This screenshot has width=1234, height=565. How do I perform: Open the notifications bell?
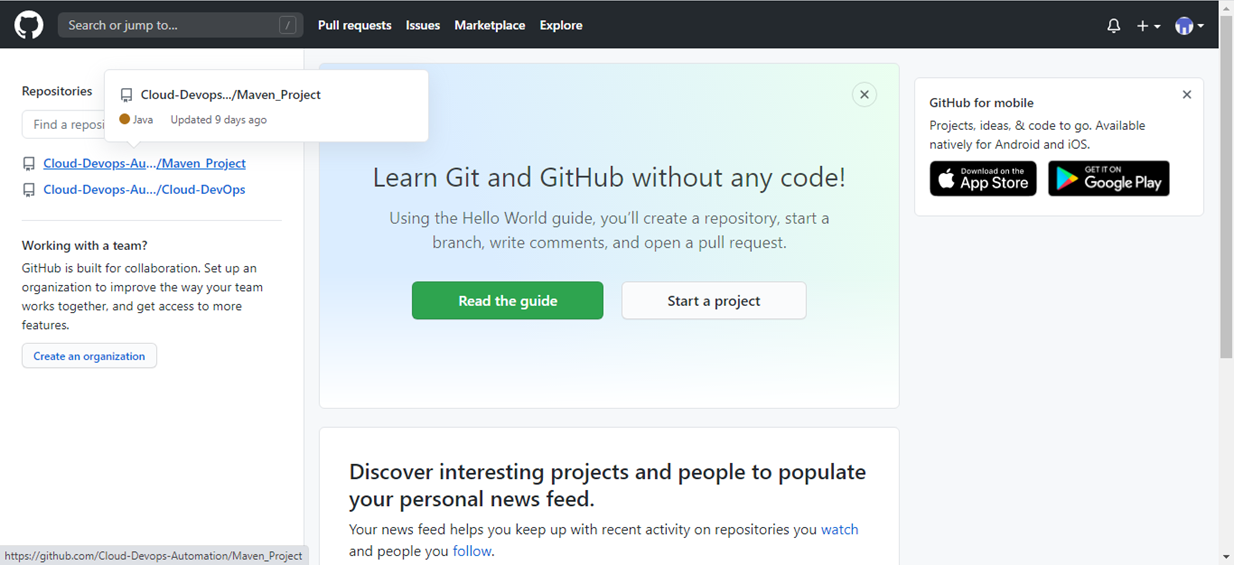pyautogui.click(x=1113, y=26)
